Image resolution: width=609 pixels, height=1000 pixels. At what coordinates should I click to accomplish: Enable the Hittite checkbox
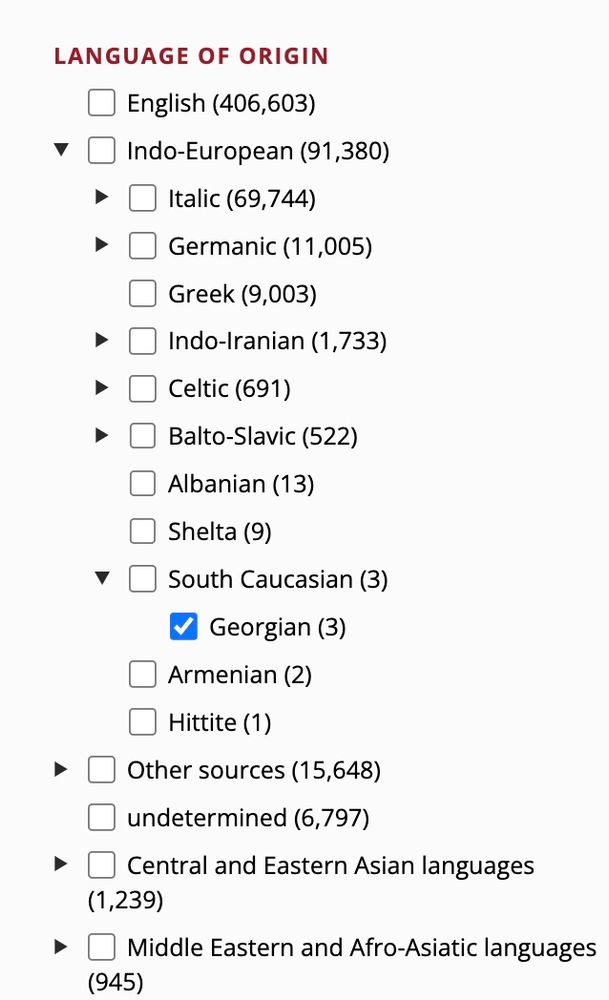[142, 721]
